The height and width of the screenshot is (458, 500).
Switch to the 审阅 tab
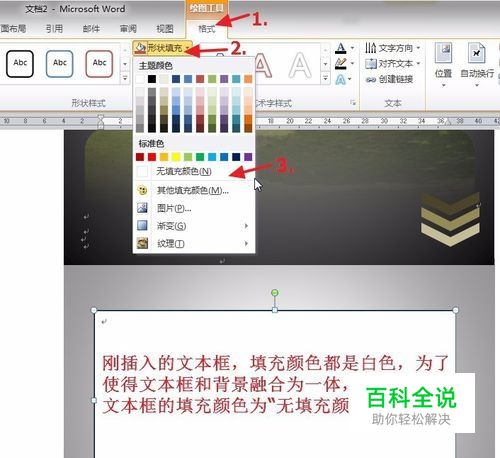click(x=128, y=29)
